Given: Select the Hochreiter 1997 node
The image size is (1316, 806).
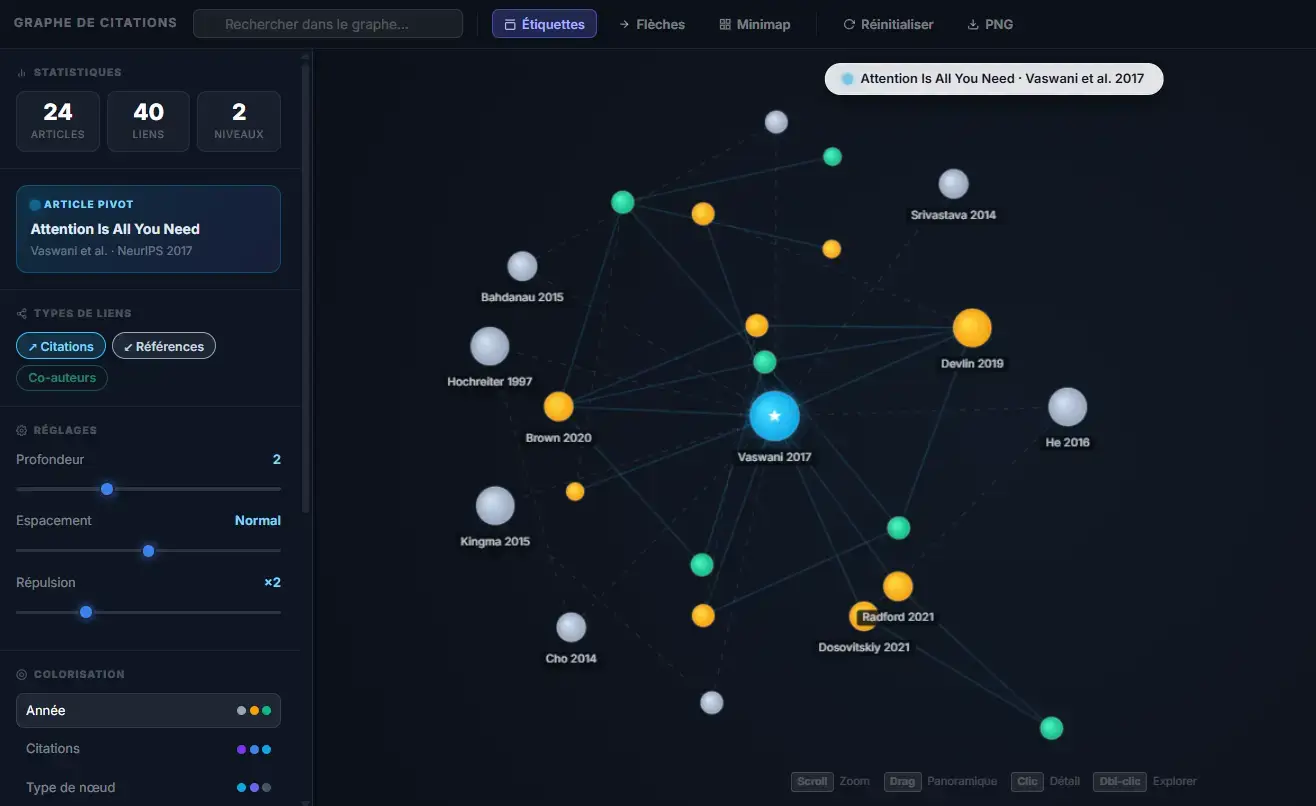Looking at the screenshot, I should 490,346.
